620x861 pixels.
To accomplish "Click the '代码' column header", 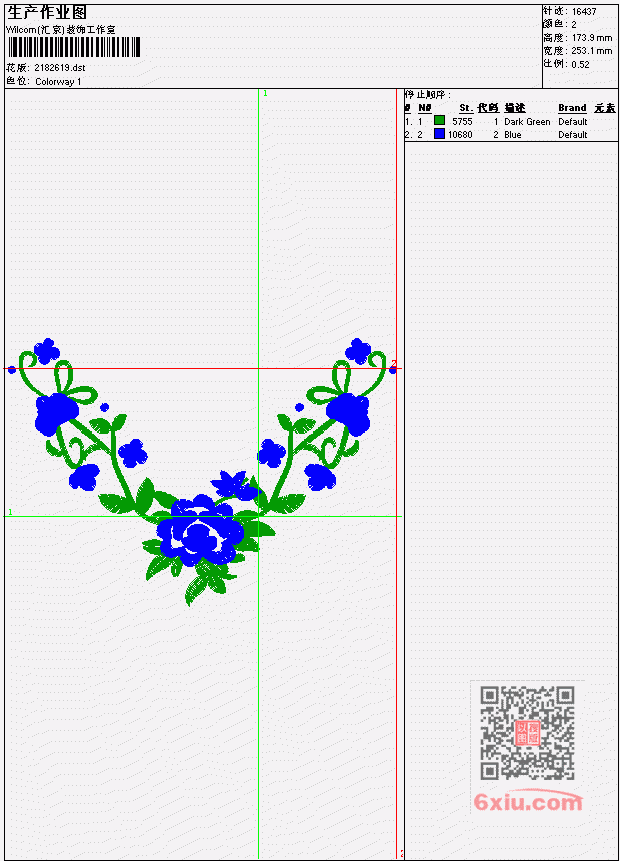I will 488,108.
